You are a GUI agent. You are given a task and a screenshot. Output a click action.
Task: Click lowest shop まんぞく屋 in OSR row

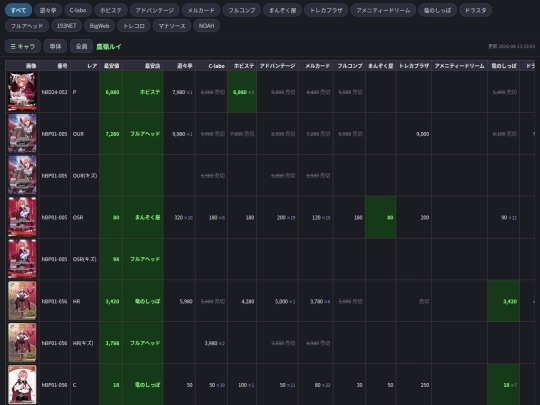pos(147,217)
